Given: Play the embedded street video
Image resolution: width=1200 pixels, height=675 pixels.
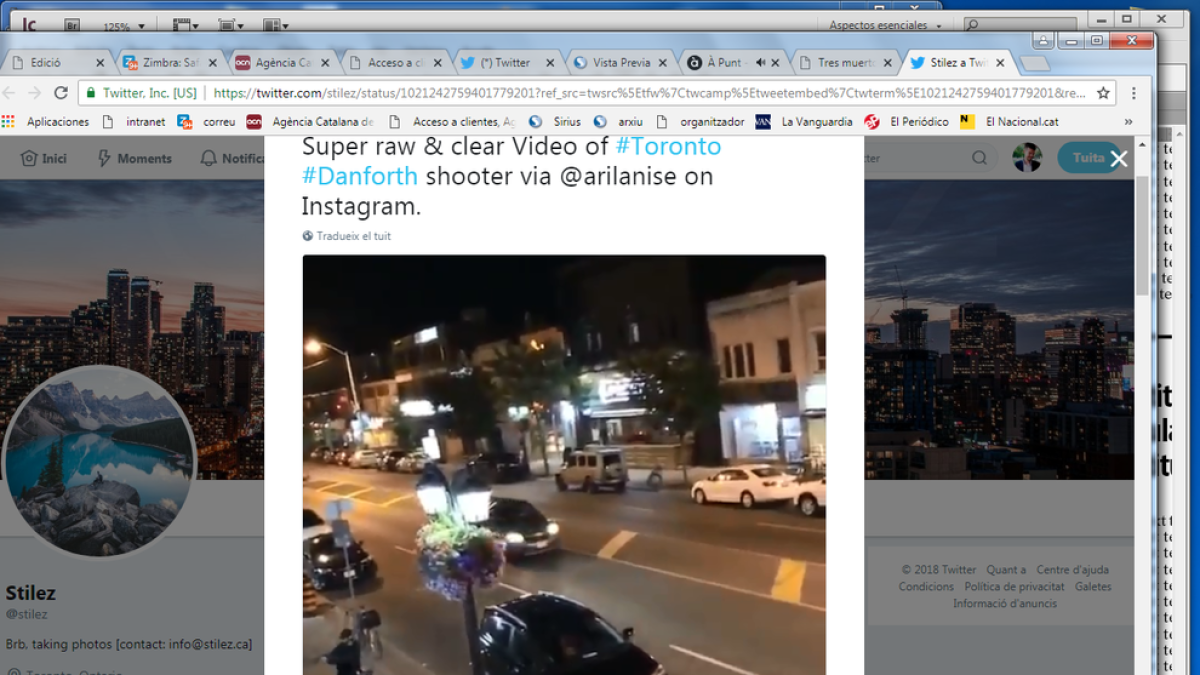Looking at the screenshot, I should click(564, 465).
